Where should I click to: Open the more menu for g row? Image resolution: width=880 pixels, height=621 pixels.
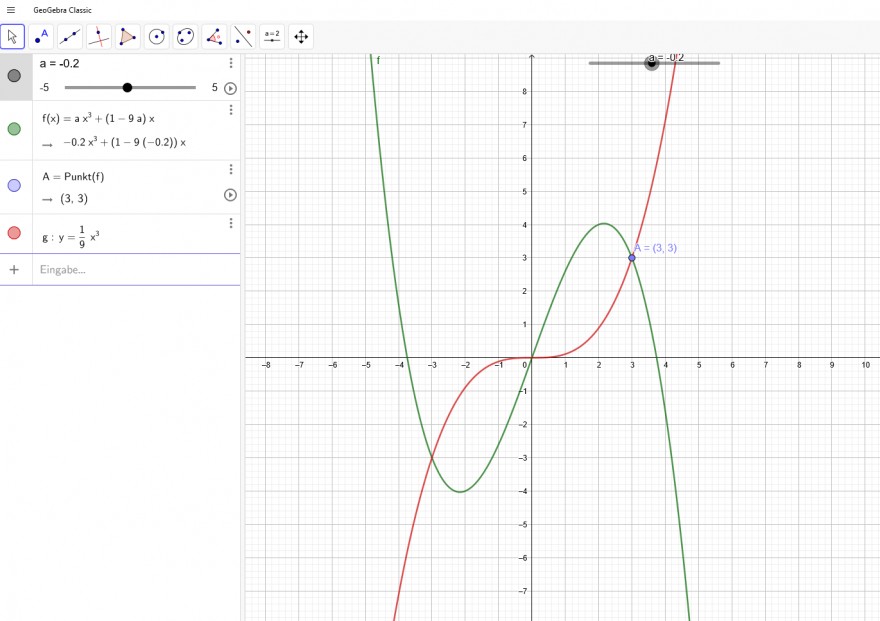coord(231,223)
